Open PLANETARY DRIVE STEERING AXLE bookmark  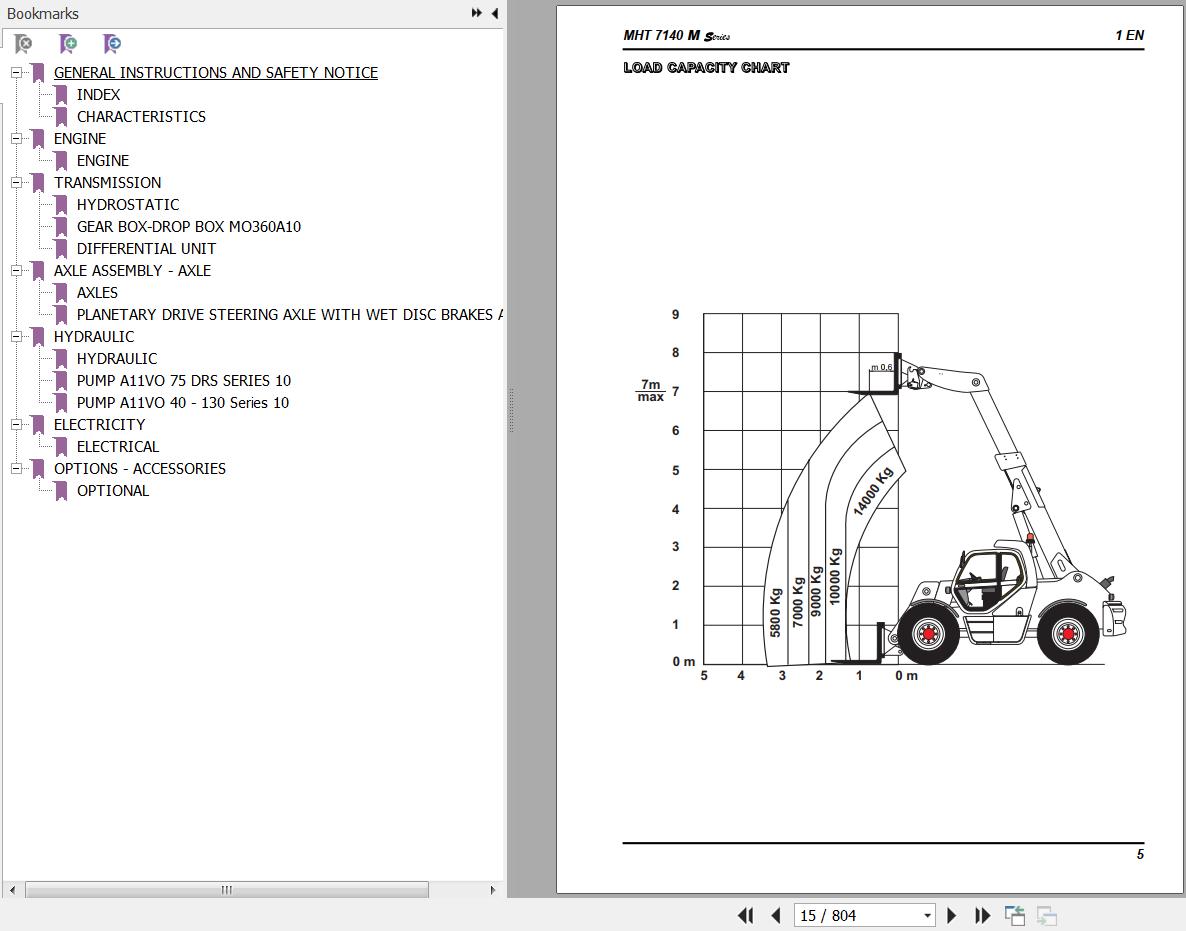click(290, 314)
